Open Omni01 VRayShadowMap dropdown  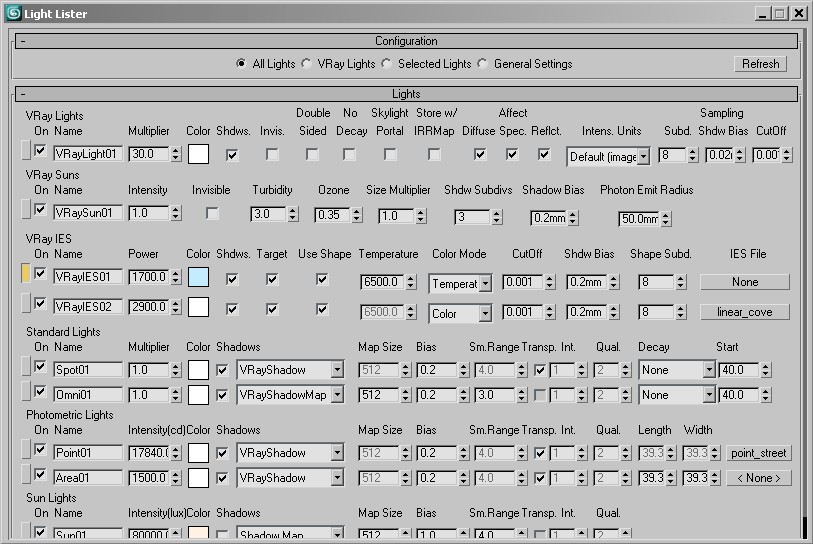point(290,395)
